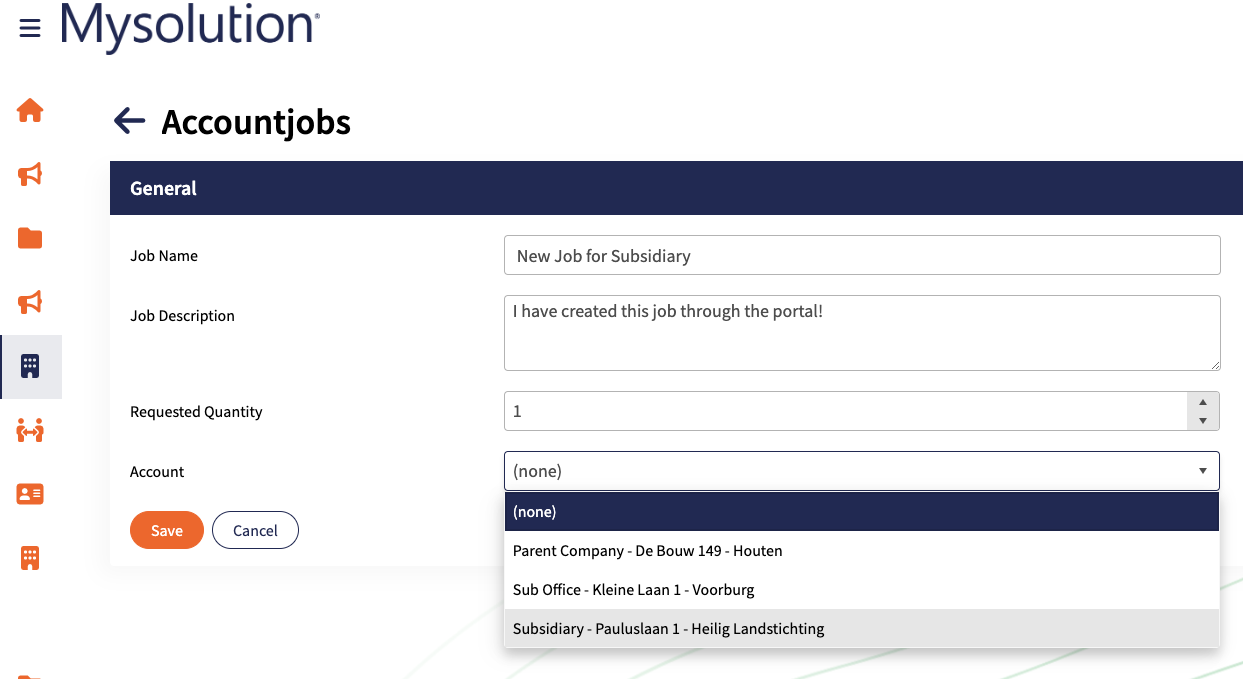Screen dimensions: 1243x679
Task: Select the highlighted dark building sidebar icon
Action: (x=30, y=366)
